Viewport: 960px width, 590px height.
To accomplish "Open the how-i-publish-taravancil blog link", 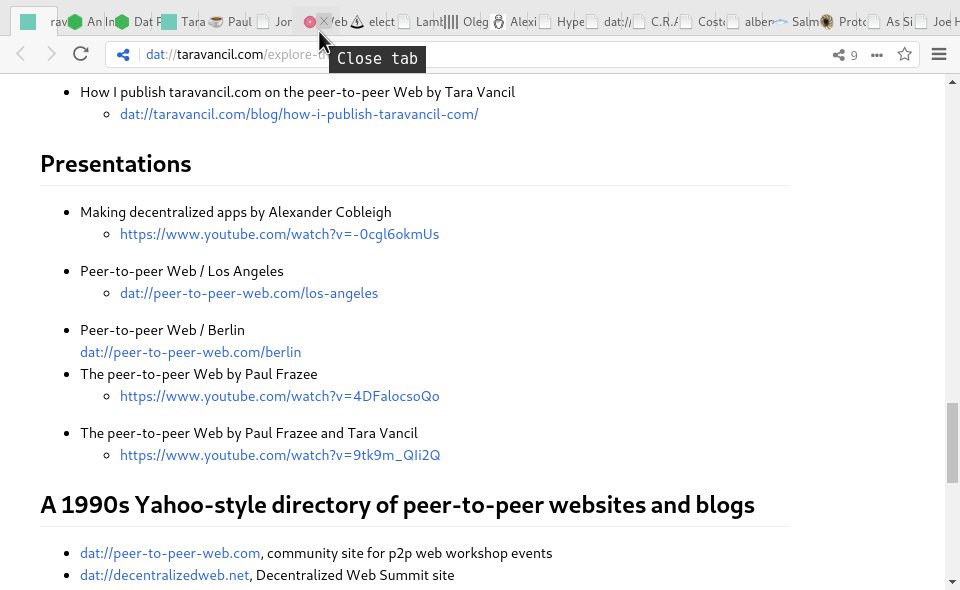I will tap(298, 114).
